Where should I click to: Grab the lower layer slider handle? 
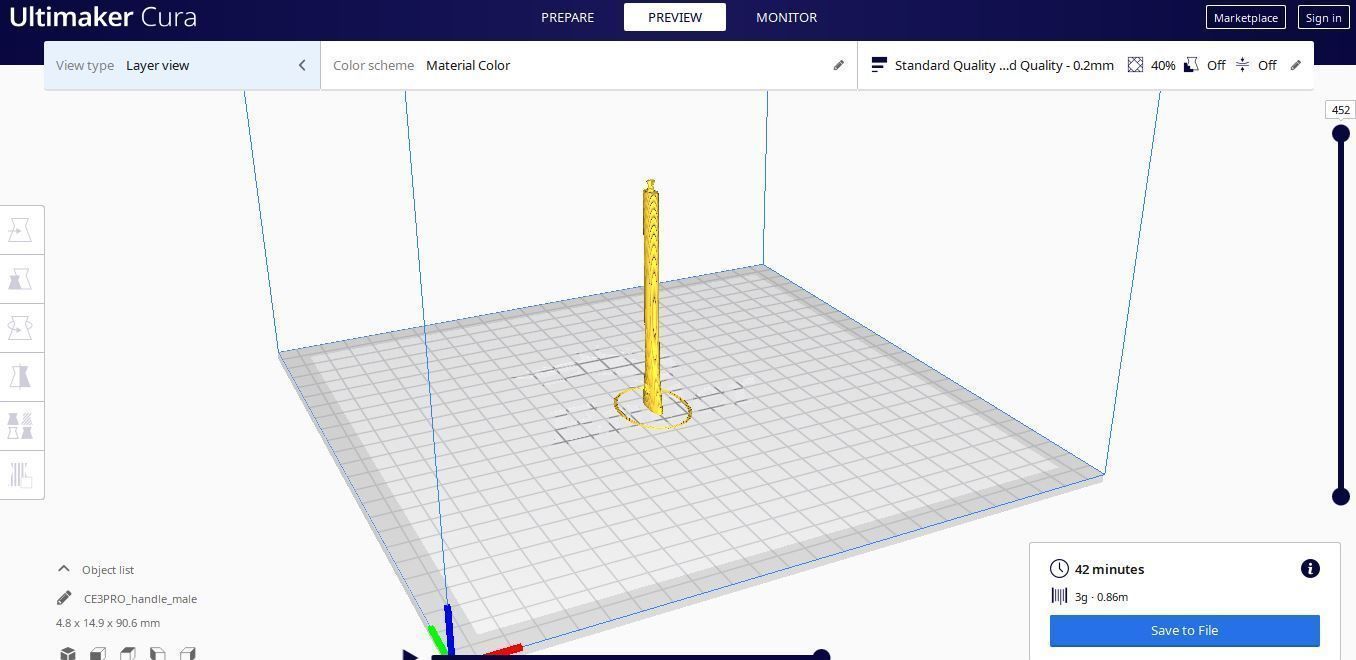[x=1341, y=496]
